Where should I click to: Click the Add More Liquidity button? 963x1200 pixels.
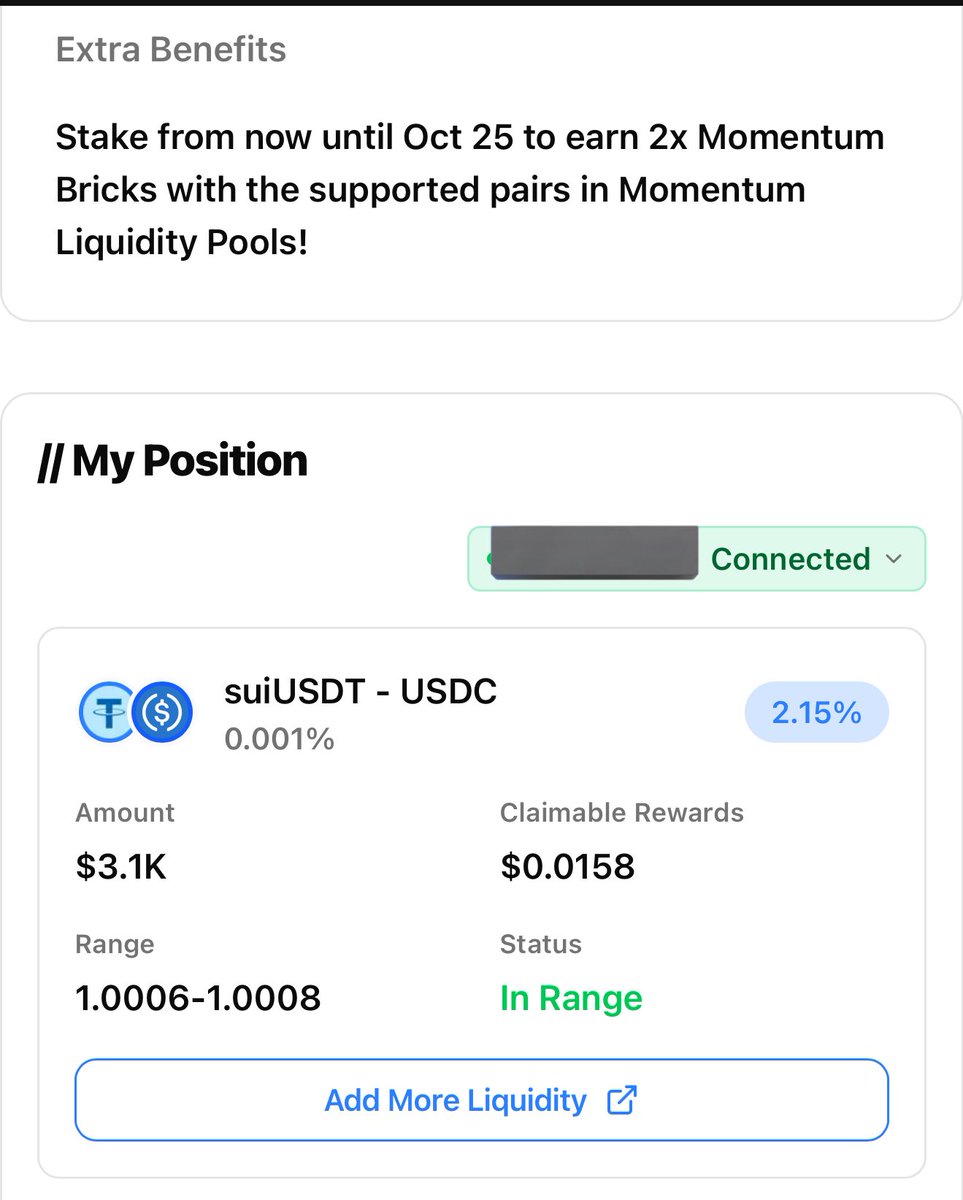[482, 1100]
